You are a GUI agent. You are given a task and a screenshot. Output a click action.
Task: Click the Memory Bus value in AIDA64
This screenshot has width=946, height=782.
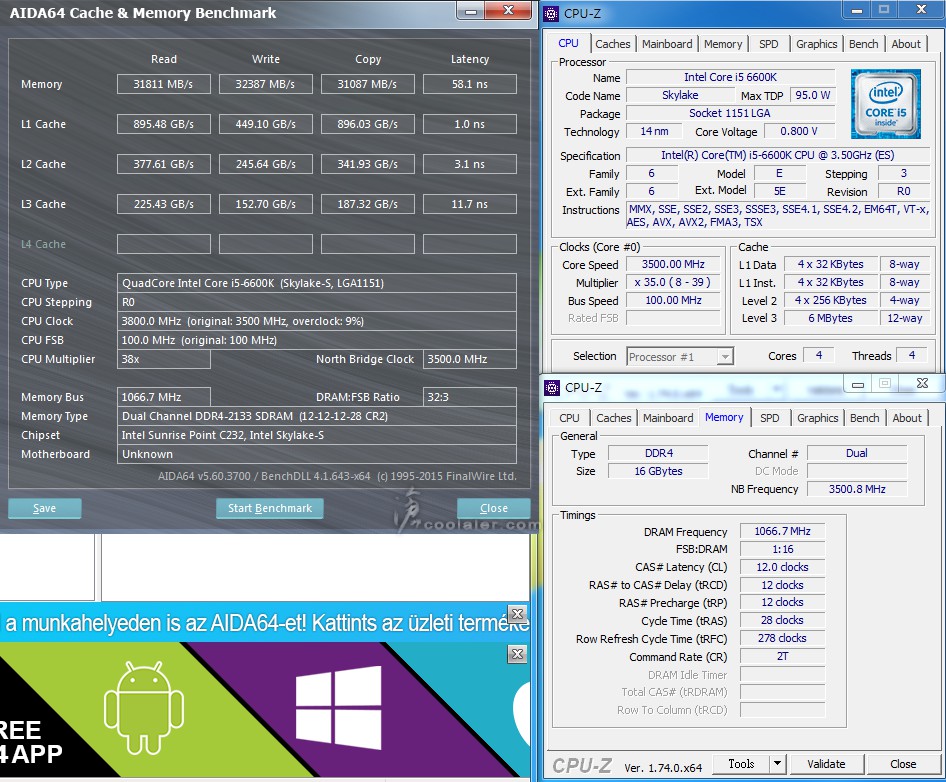tap(163, 397)
